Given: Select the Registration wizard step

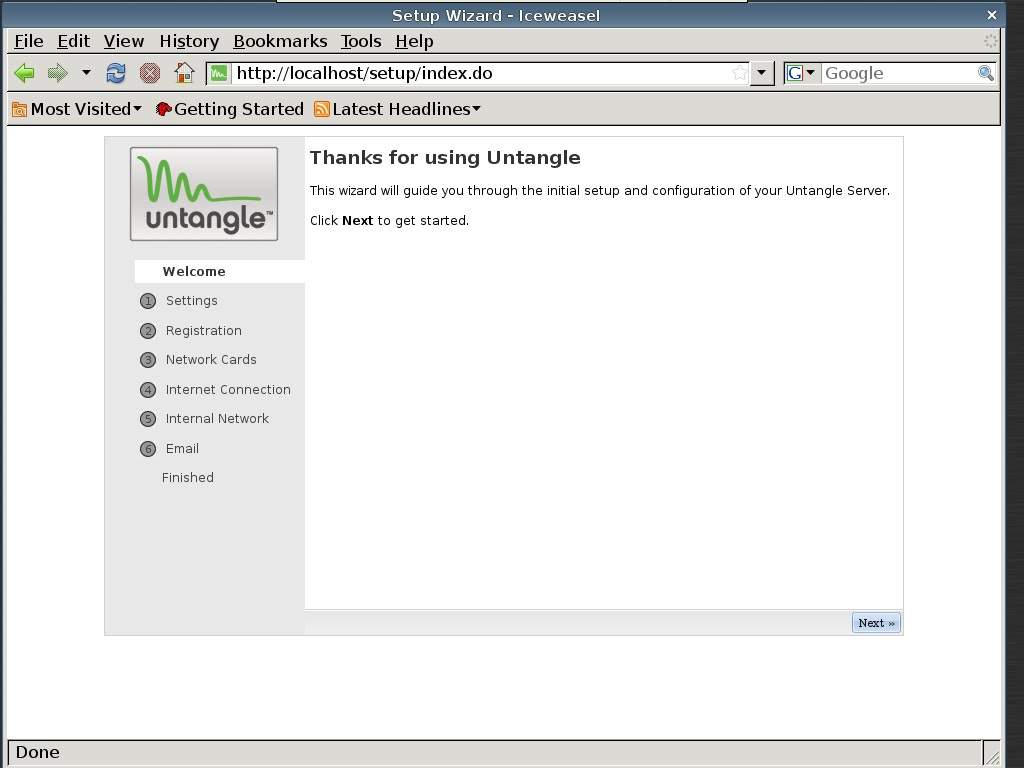Looking at the screenshot, I should (203, 330).
